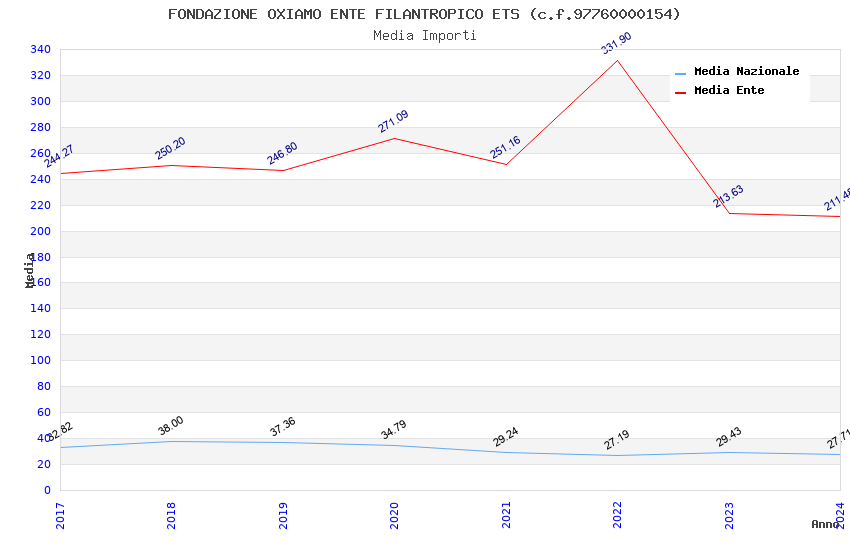Screen dimensions: 850x550
Task: Click the 29.43 national average label
Action: 729,437
